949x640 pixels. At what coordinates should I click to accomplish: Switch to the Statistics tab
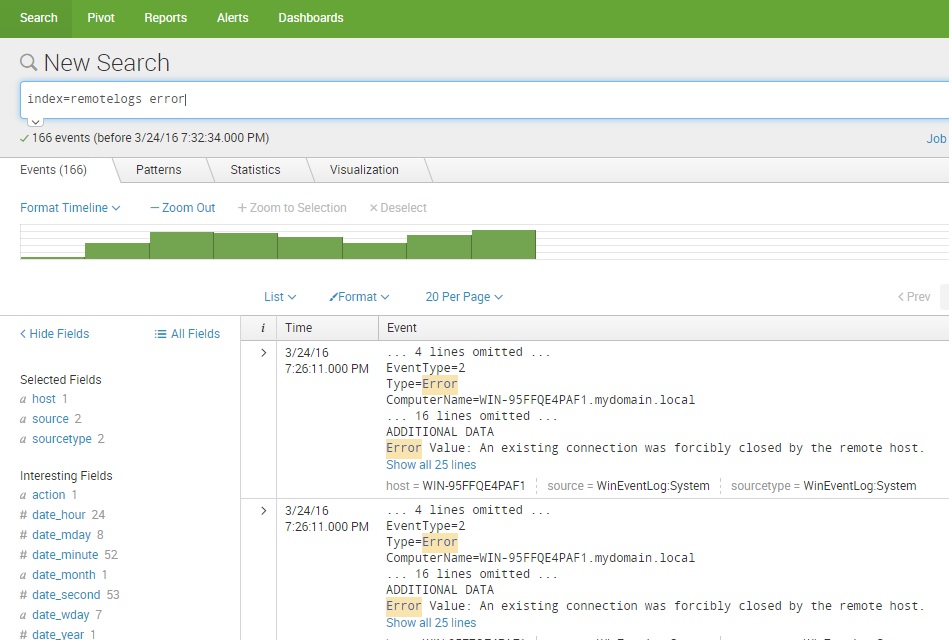click(255, 170)
